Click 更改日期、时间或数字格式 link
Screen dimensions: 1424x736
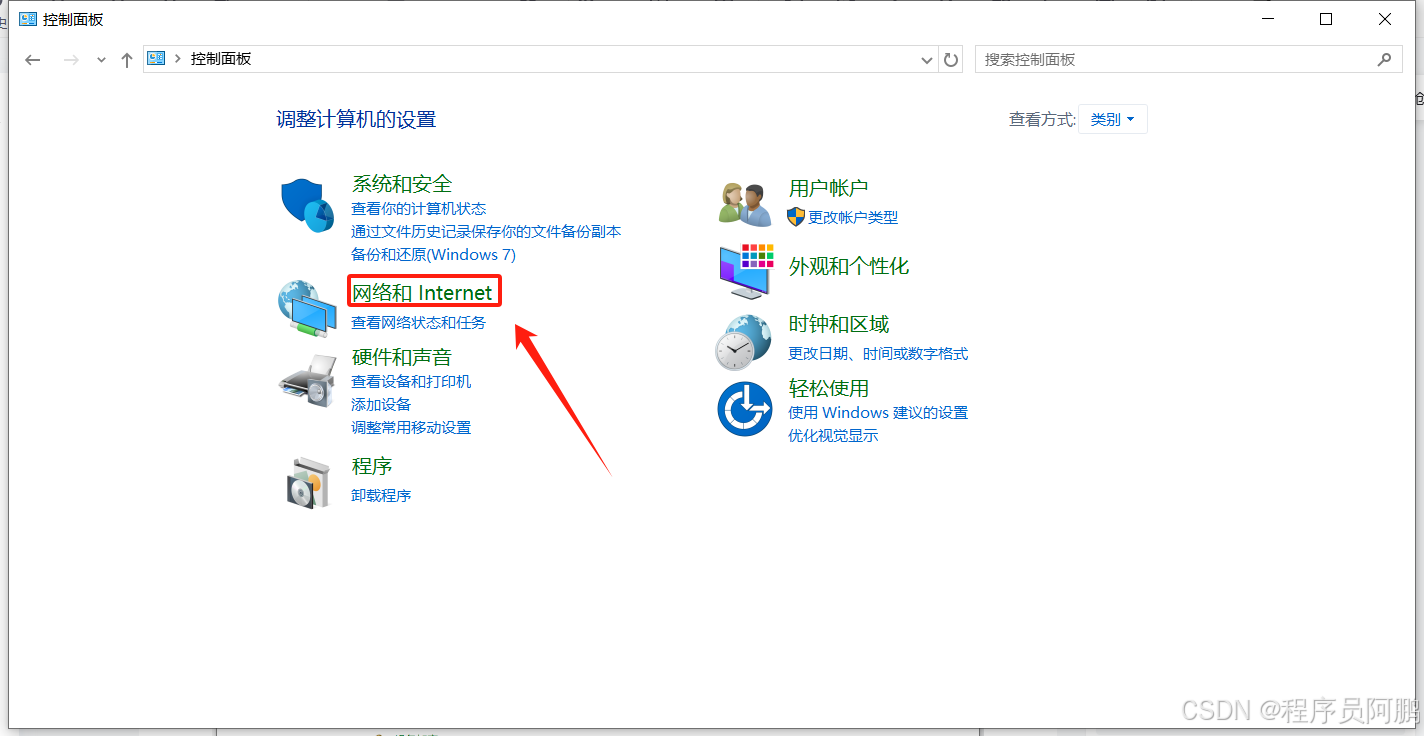tap(878, 353)
